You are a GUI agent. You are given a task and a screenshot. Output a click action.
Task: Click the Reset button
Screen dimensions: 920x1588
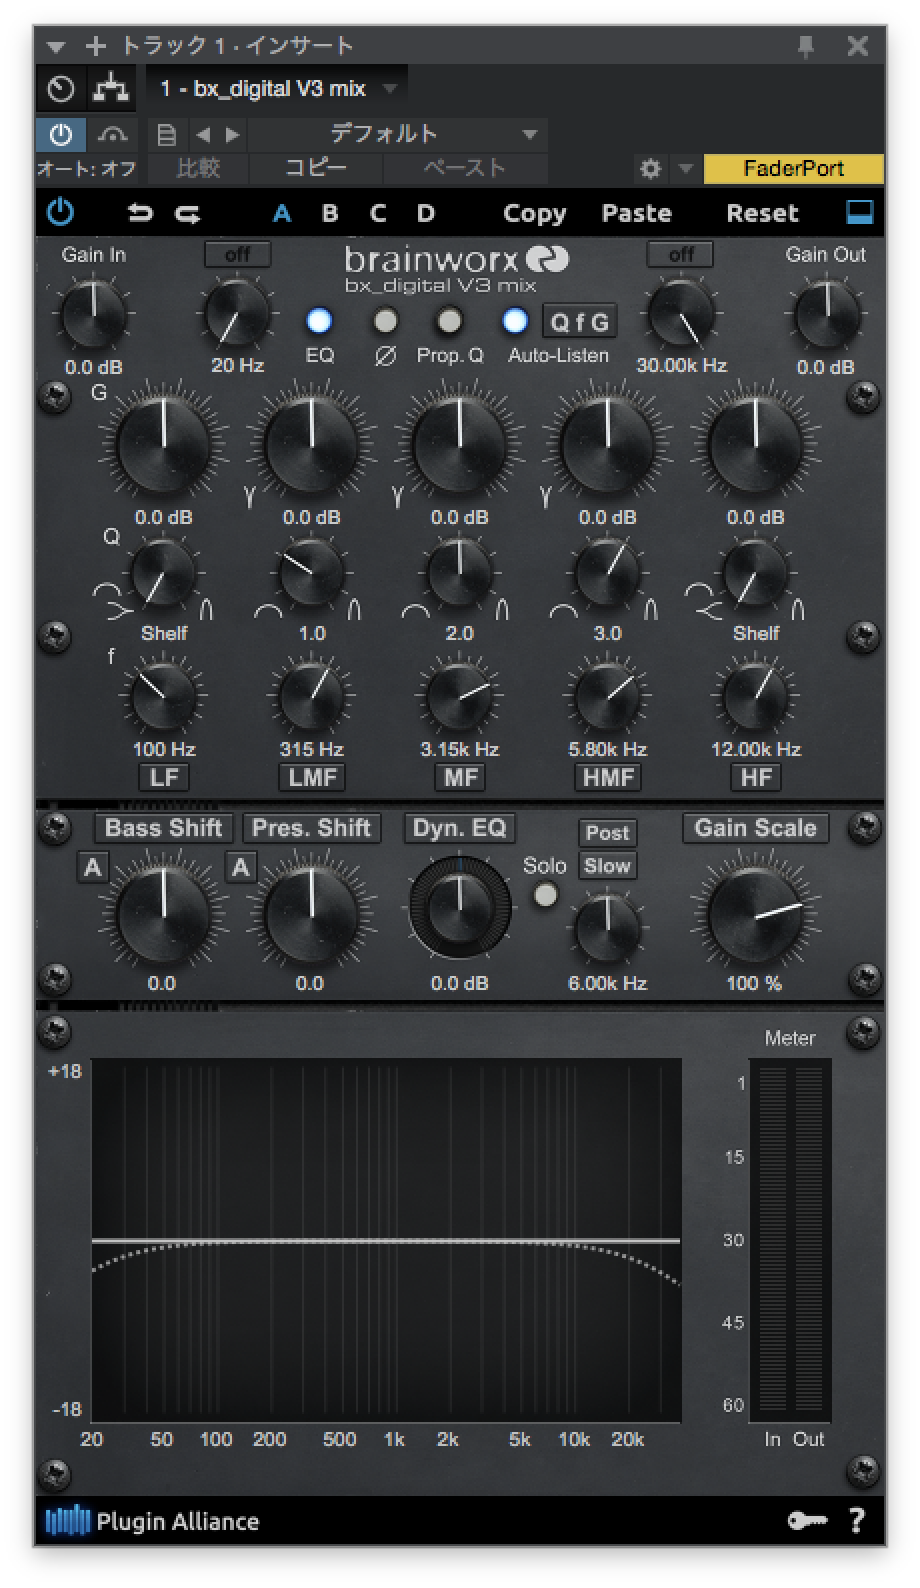[x=762, y=213]
